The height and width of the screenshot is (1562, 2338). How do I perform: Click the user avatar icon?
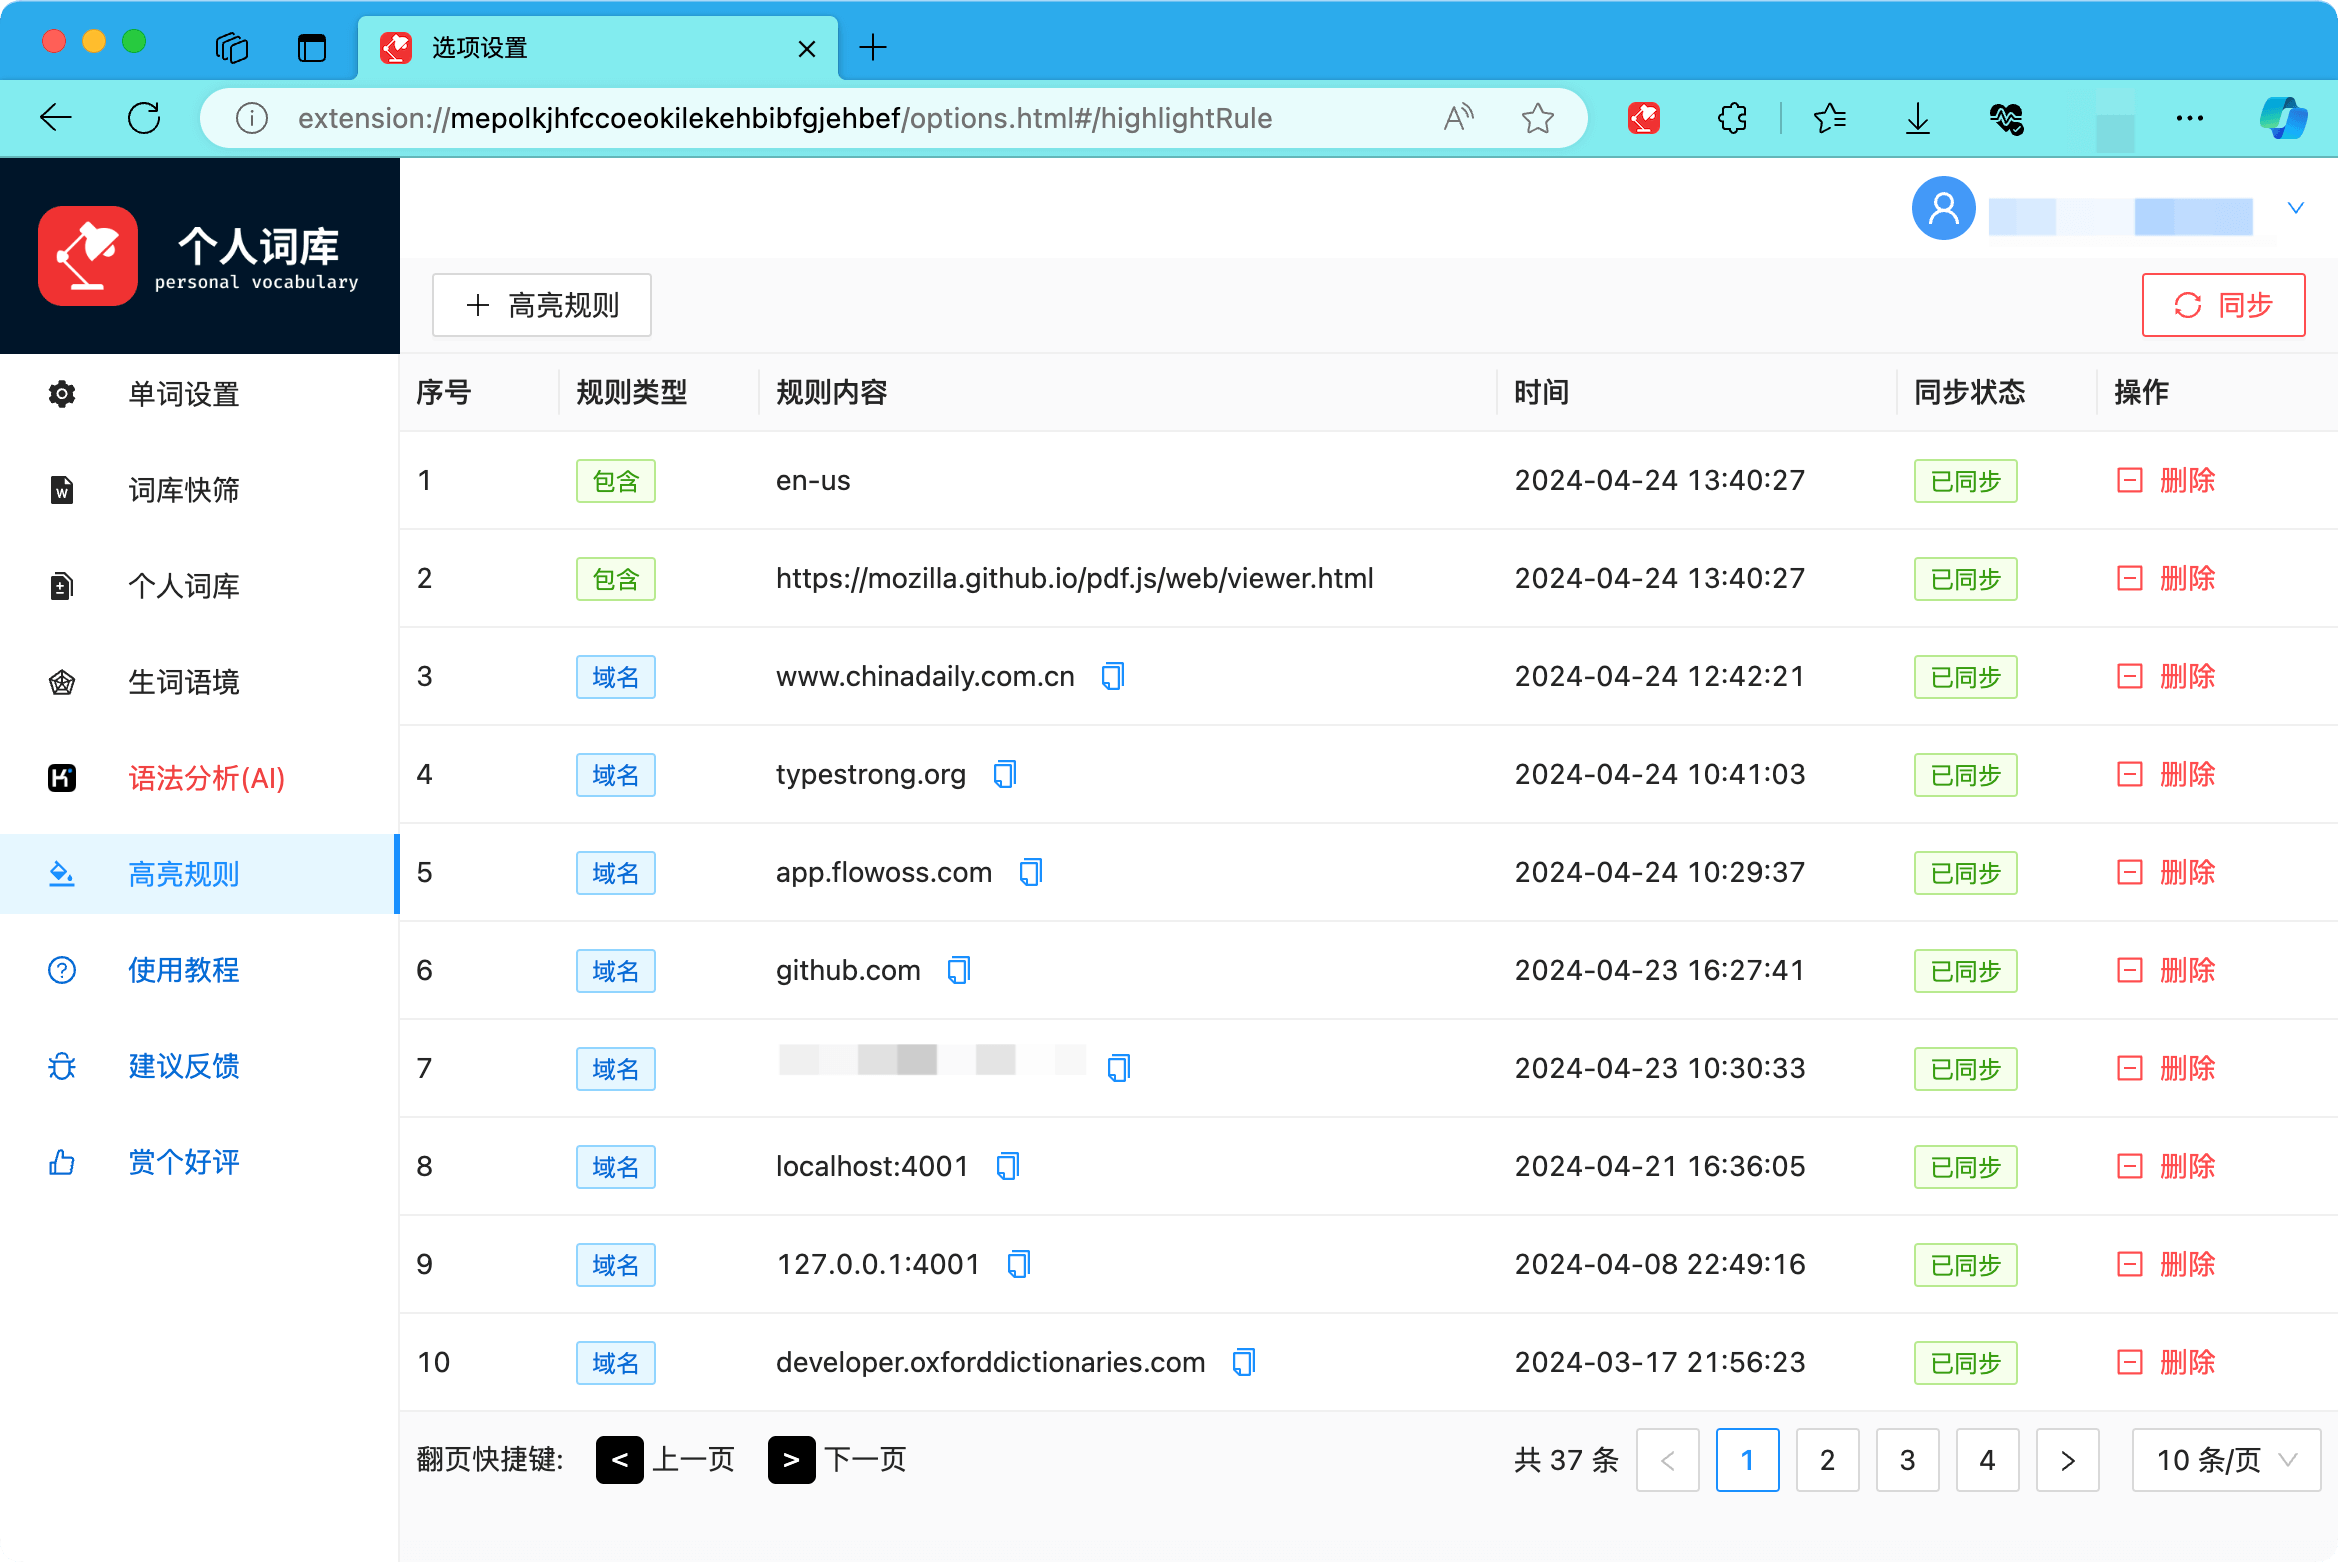(x=1943, y=208)
